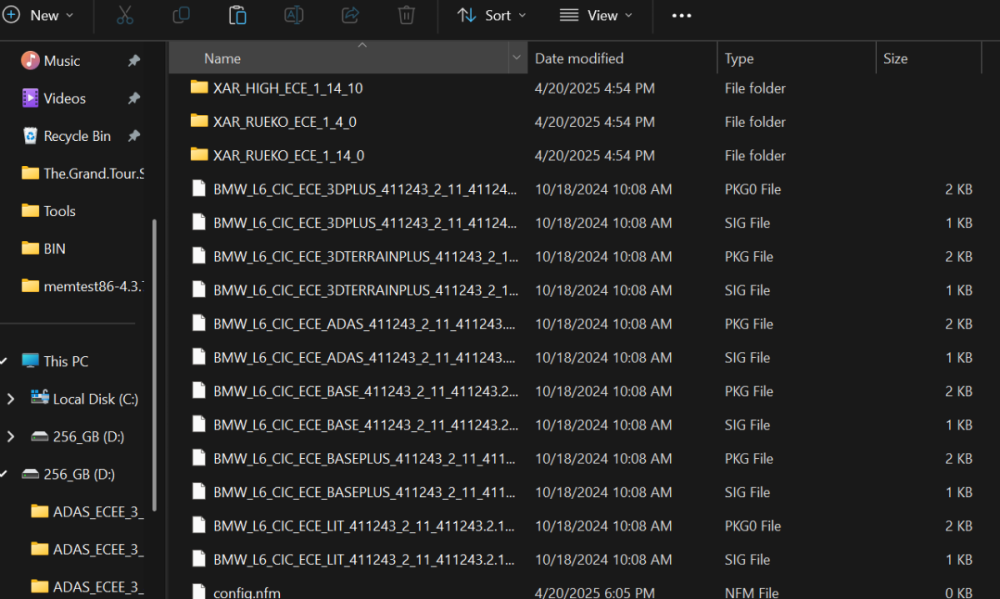The width and height of the screenshot is (1000, 599).
Task: Click the Name column filter dropdown arrow
Action: click(x=517, y=59)
